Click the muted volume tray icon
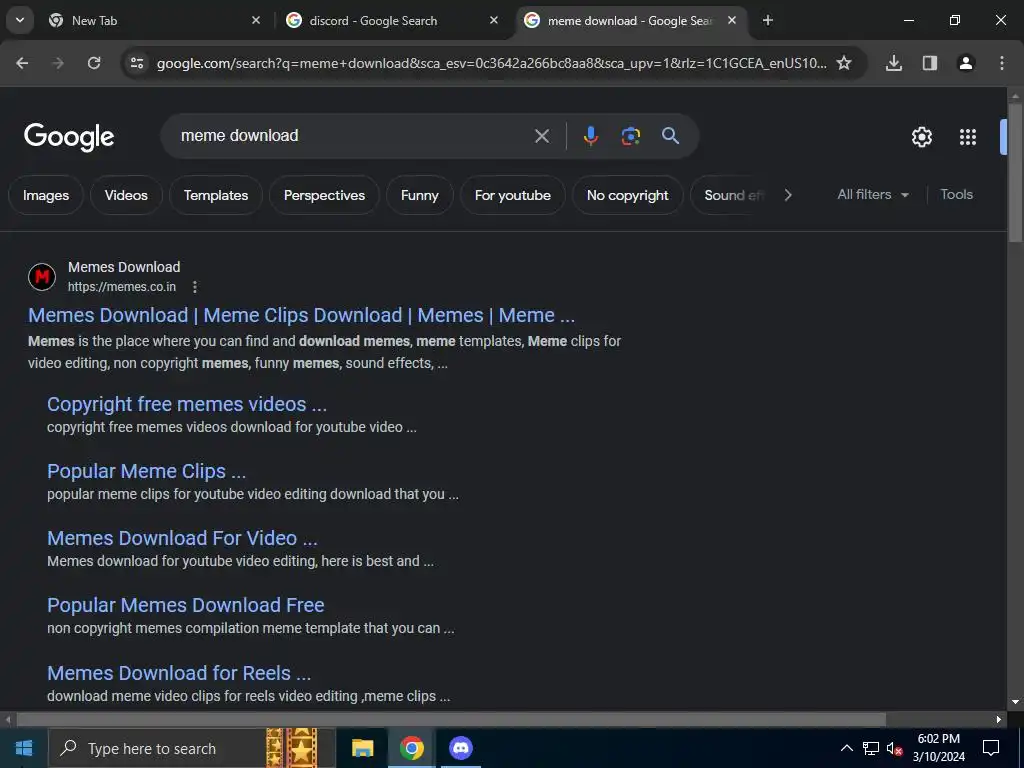This screenshot has width=1024, height=768. (895, 748)
